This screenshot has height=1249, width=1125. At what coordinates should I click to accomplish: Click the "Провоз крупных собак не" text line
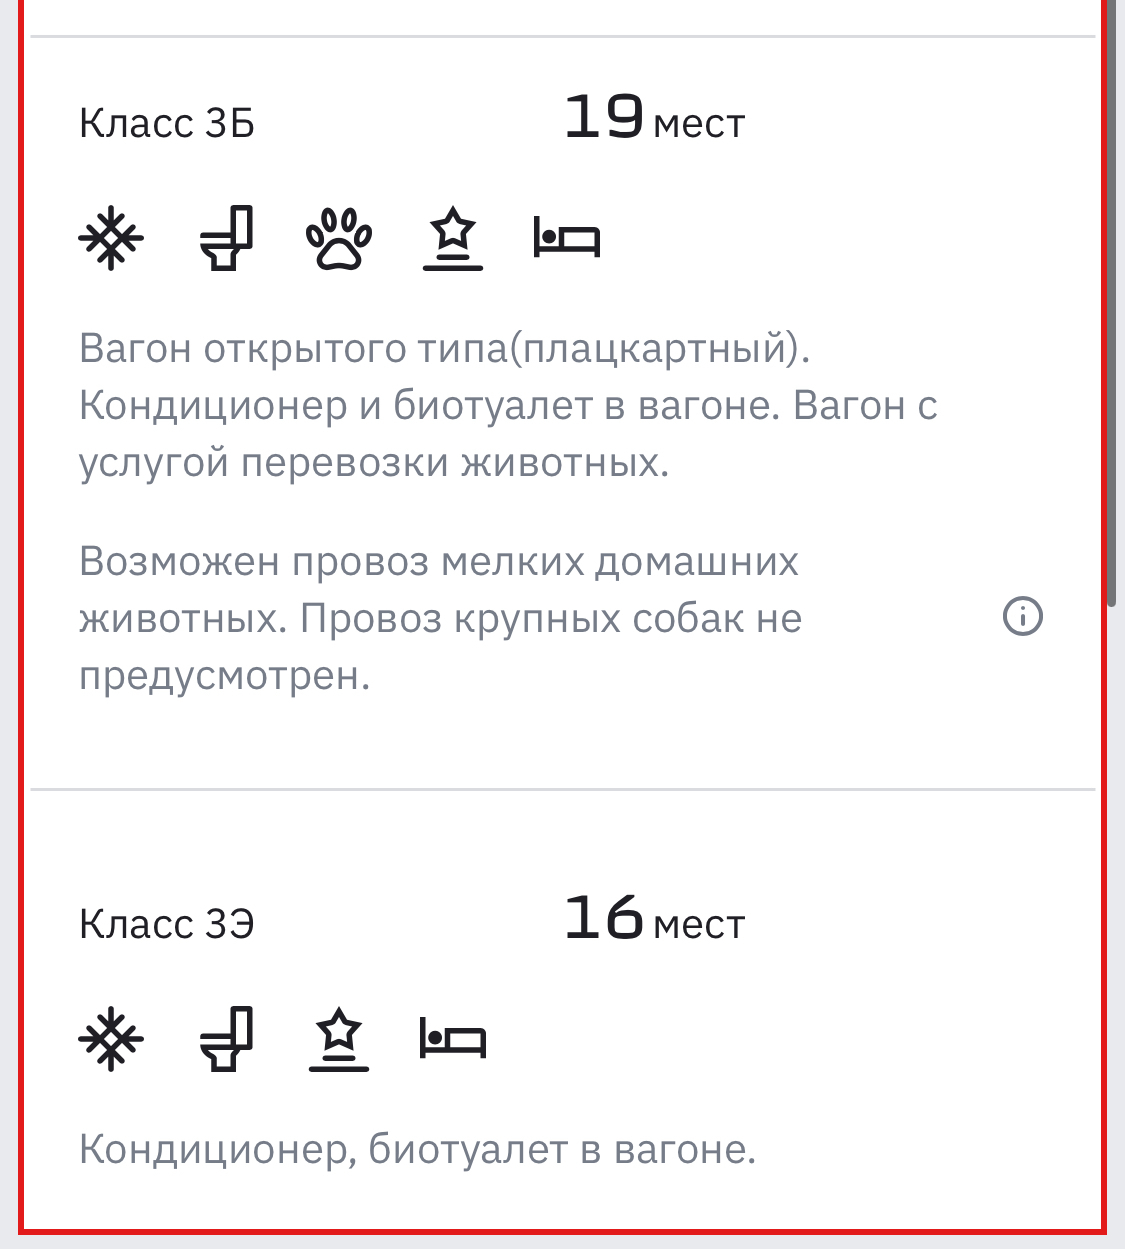coord(551,619)
